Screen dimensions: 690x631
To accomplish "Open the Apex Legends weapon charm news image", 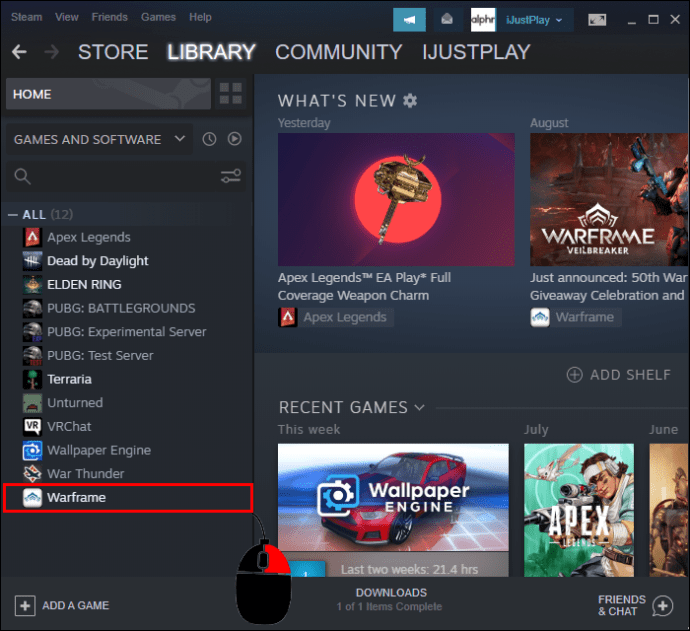I will (x=396, y=199).
